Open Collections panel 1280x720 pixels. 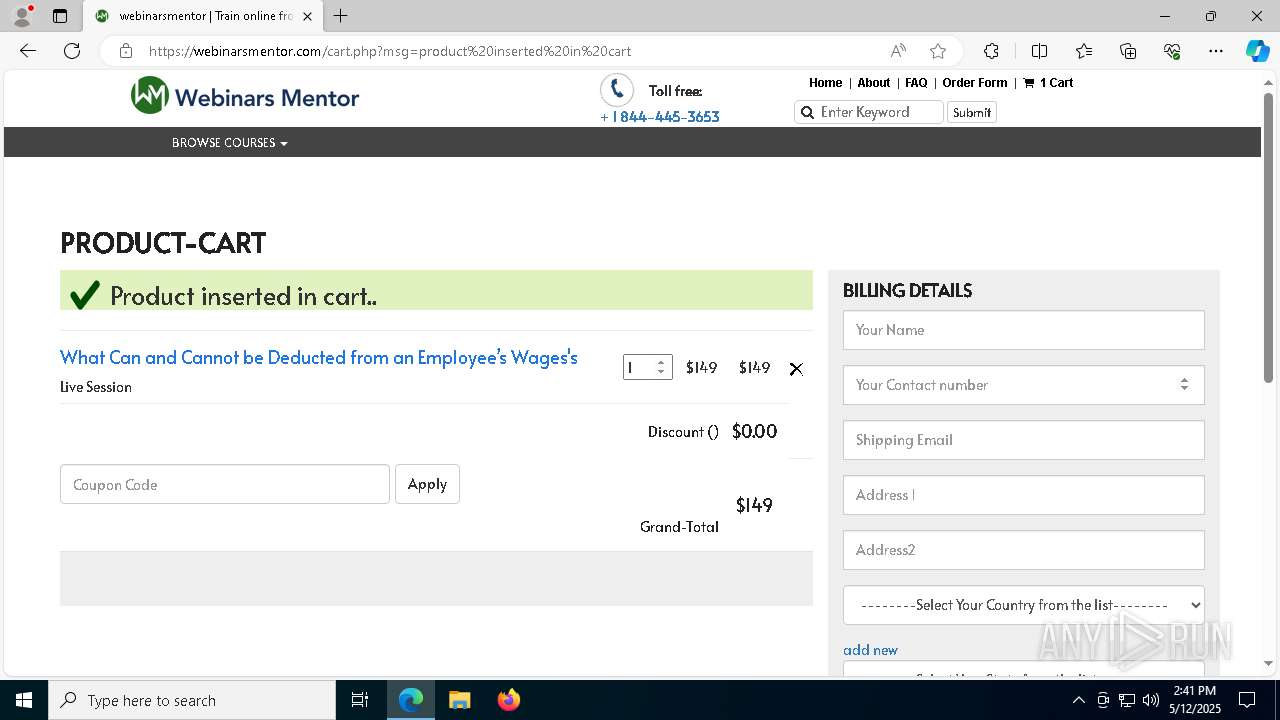1128,51
